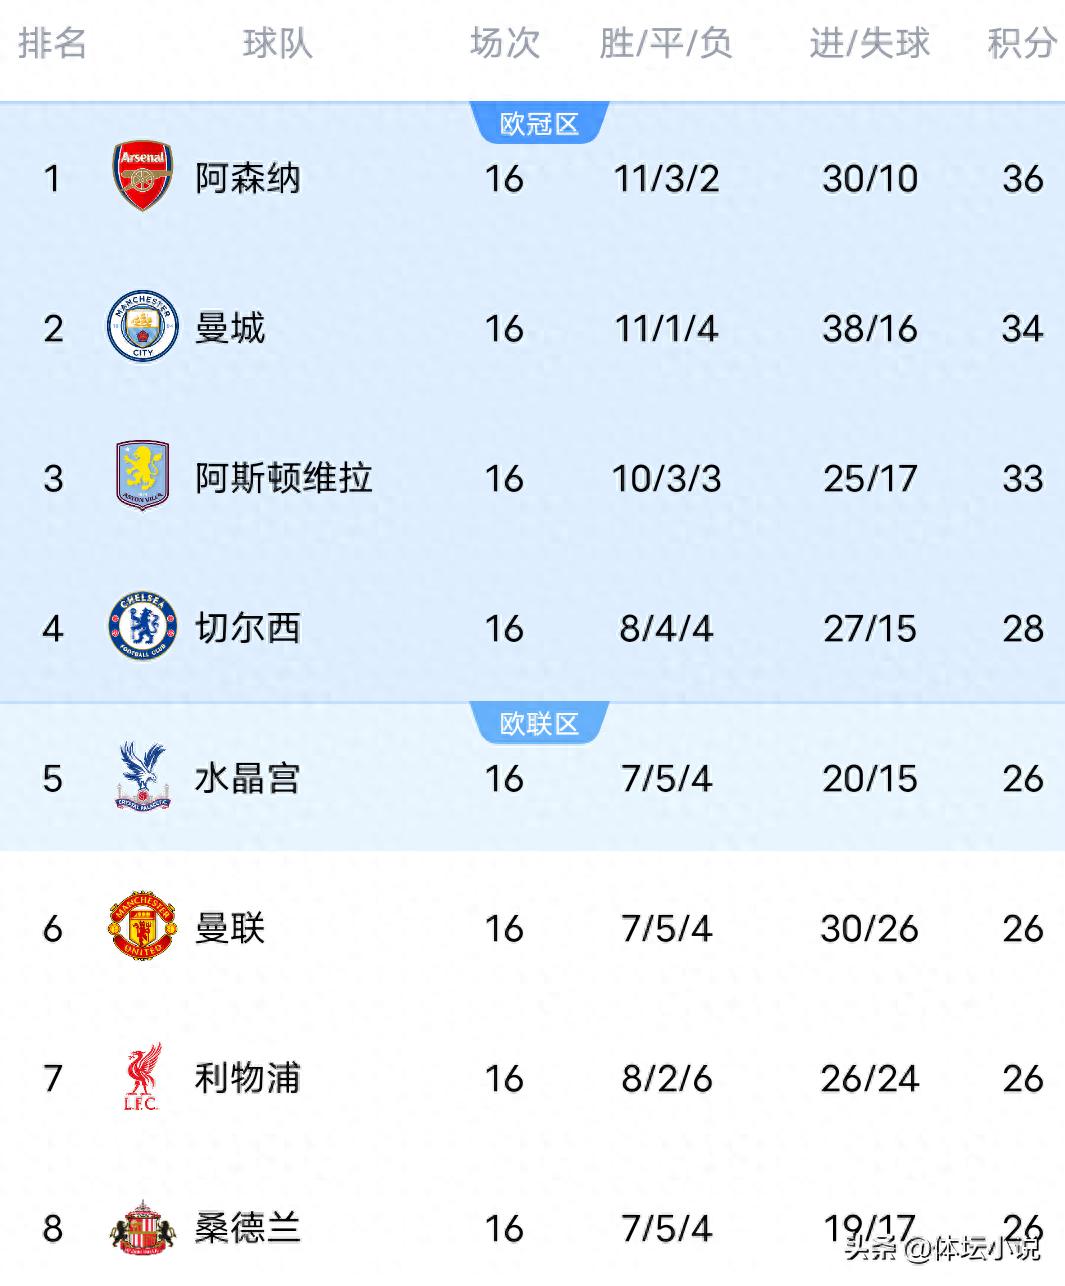1065x1286 pixels.
Task: Click the Manchester United crest
Action: [x=142, y=927]
